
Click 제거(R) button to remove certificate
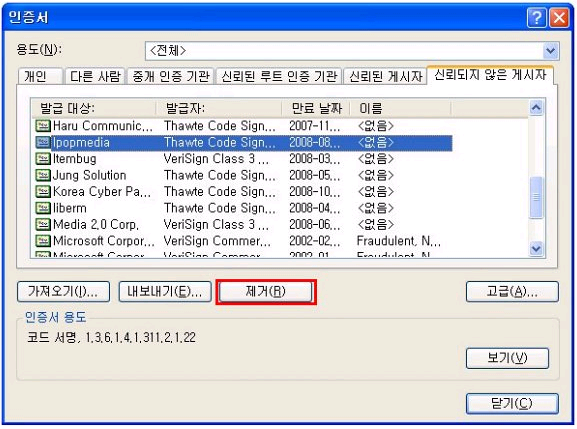point(266,292)
